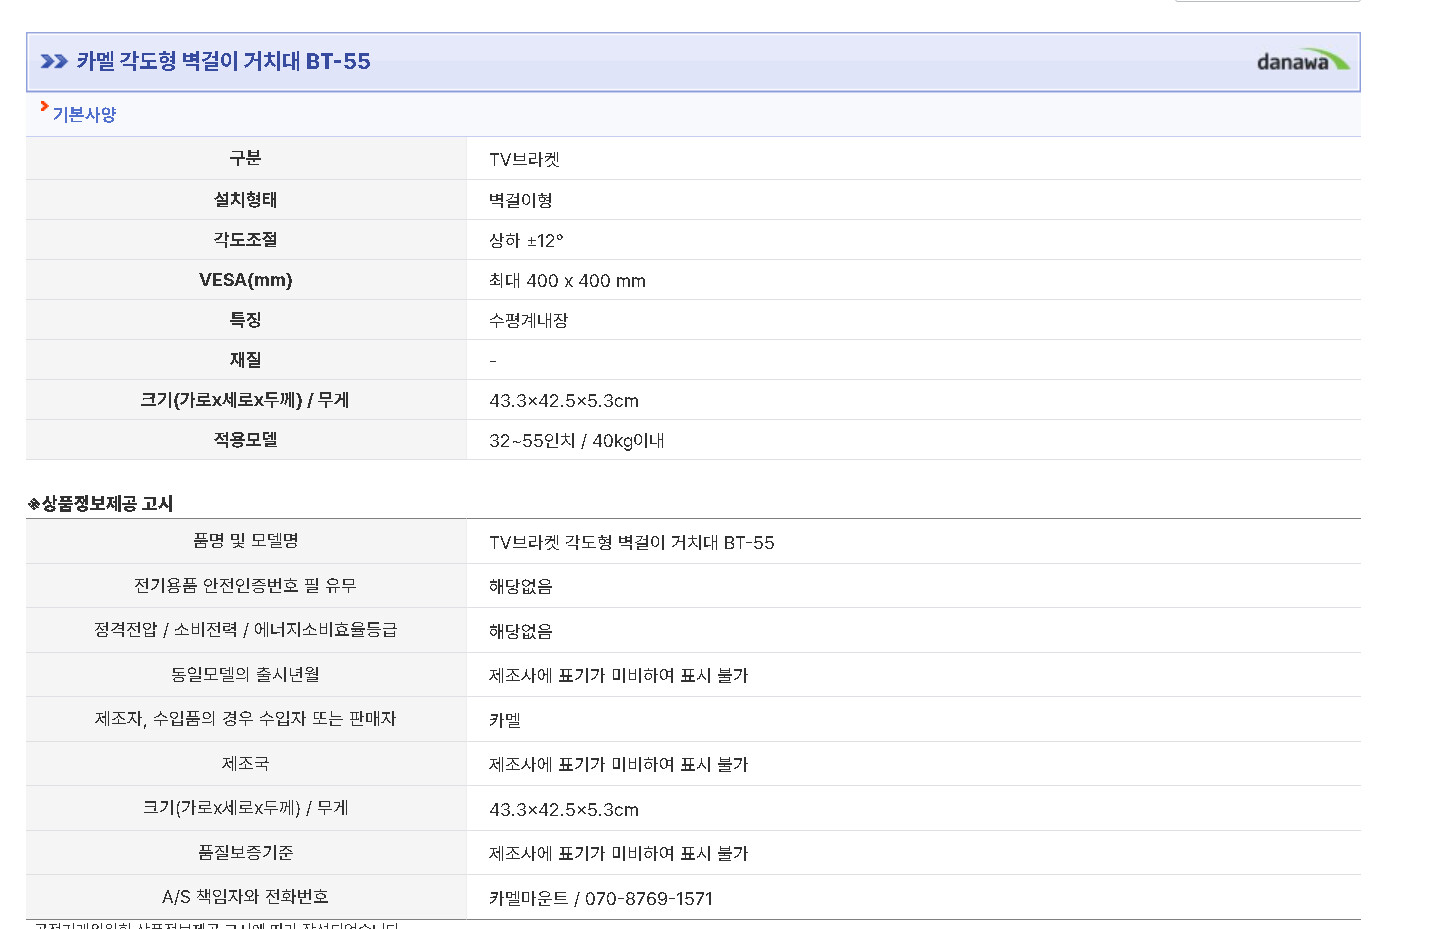Viewport: 1445px width, 929px height.
Task: Click the '동일모델의 출시년월' label
Action: (245, 674)
